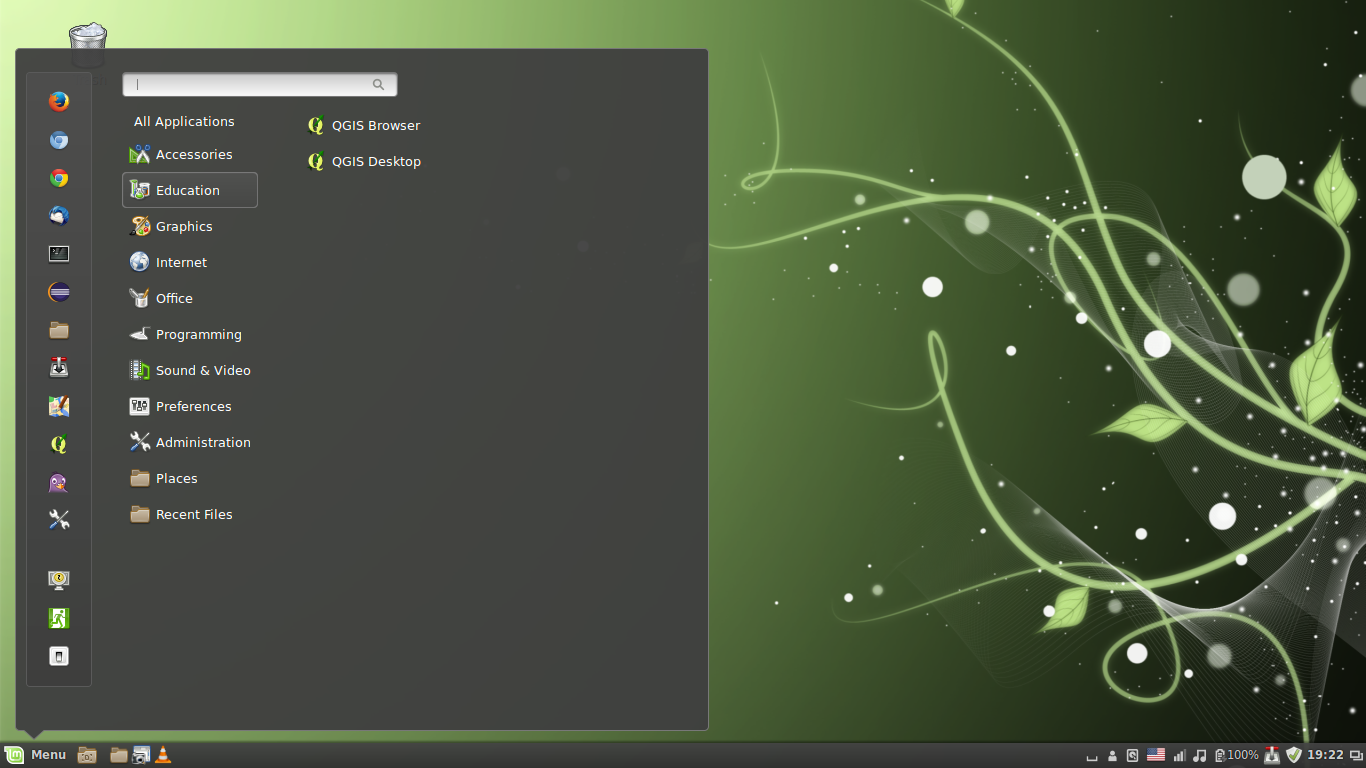This screenshot has width=1366, height=768.
Task: Select All Applications category
Action: click(x=184, y=122)
